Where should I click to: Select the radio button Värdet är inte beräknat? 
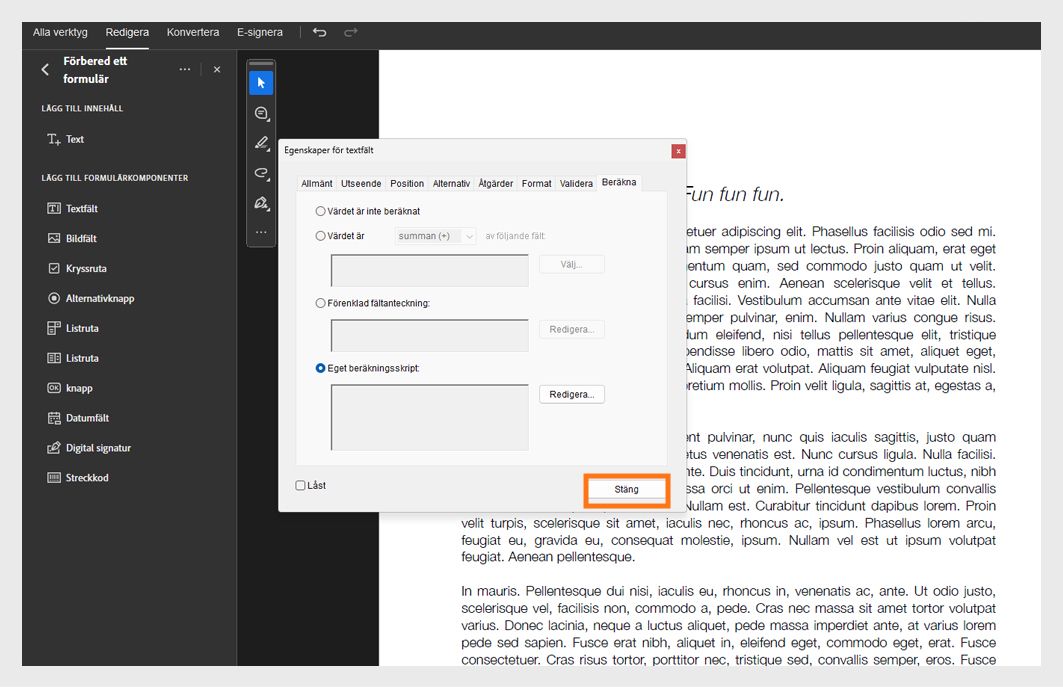click(x=321, y=211)
